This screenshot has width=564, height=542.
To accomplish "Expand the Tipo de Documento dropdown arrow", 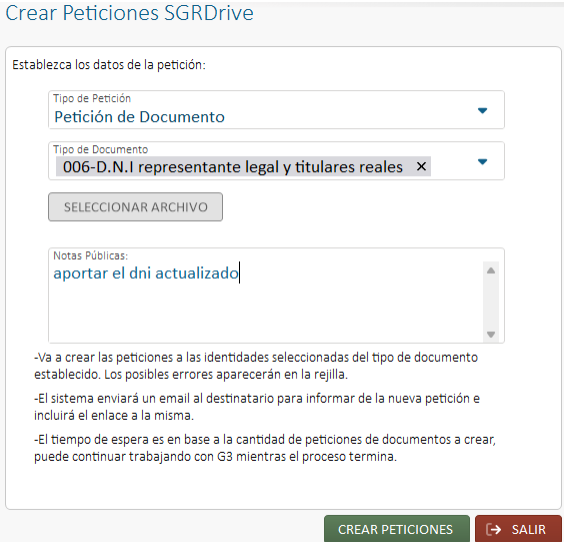I will [482, 162].
